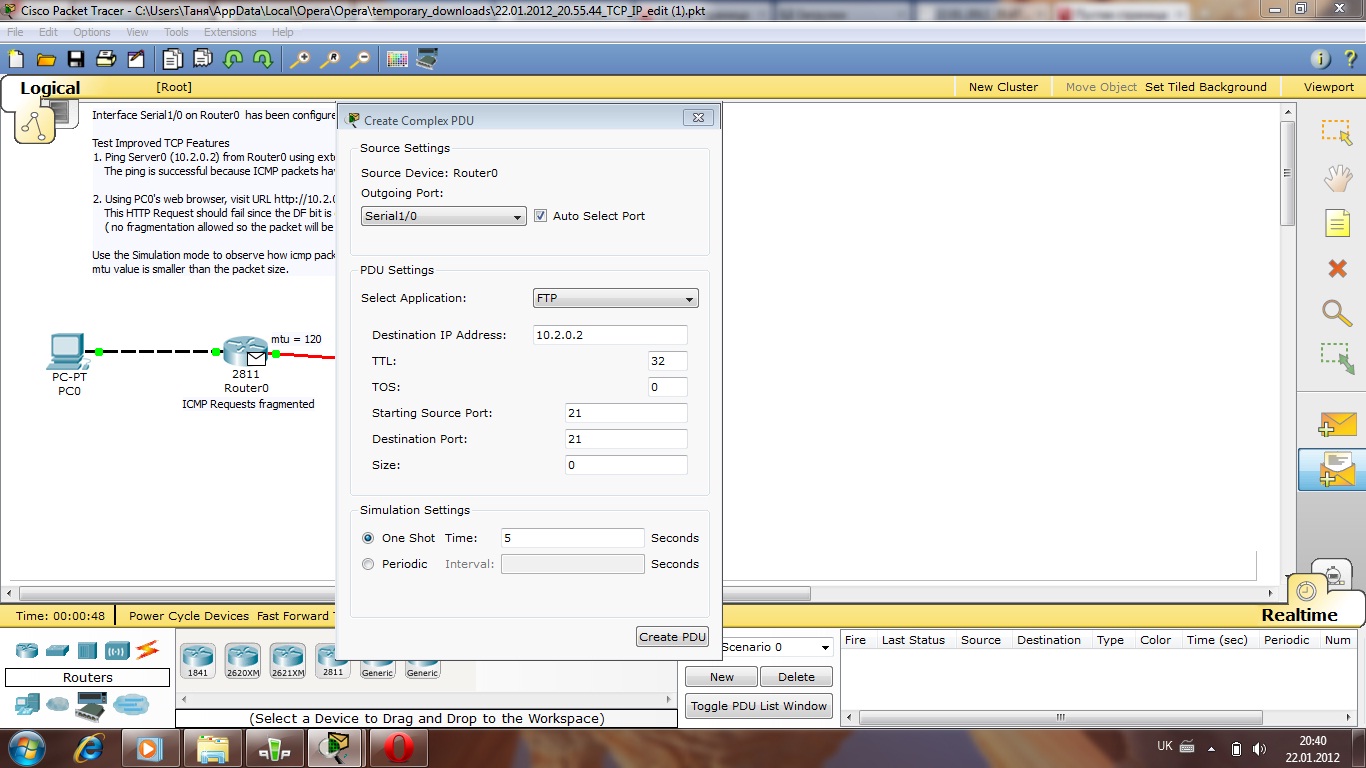Choose the Inspect magnifier tool
The image size is (1366, 768).
point(1337,313)
